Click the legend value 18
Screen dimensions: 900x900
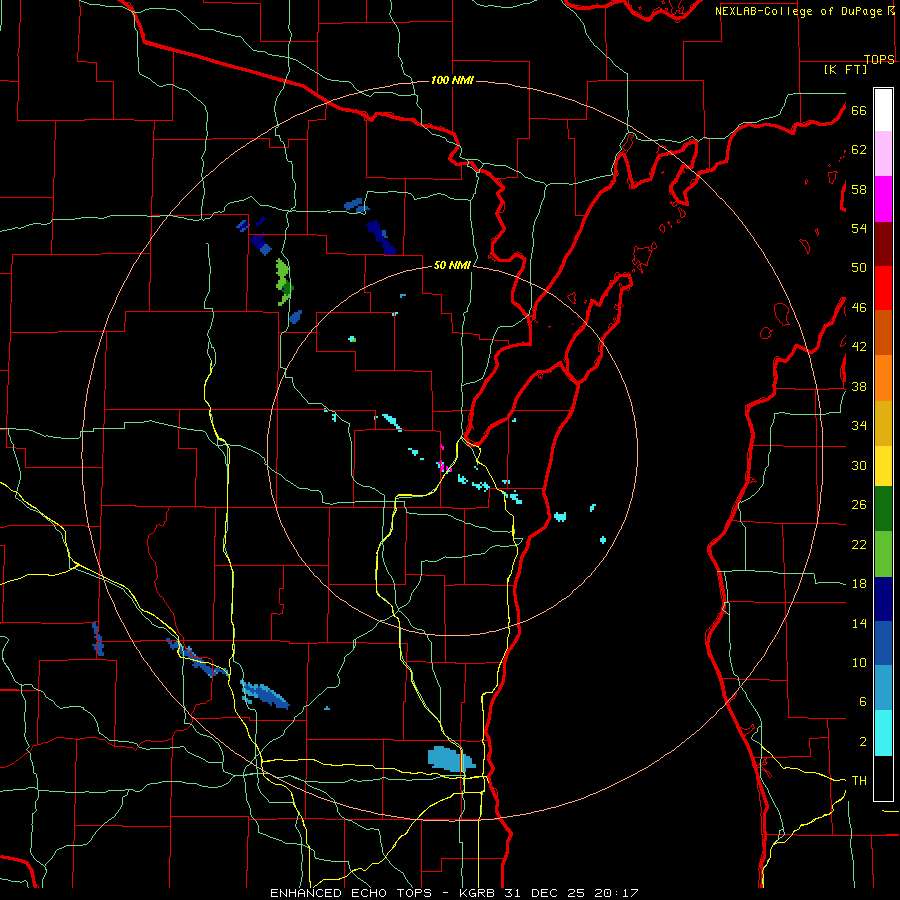pos(859,584)
